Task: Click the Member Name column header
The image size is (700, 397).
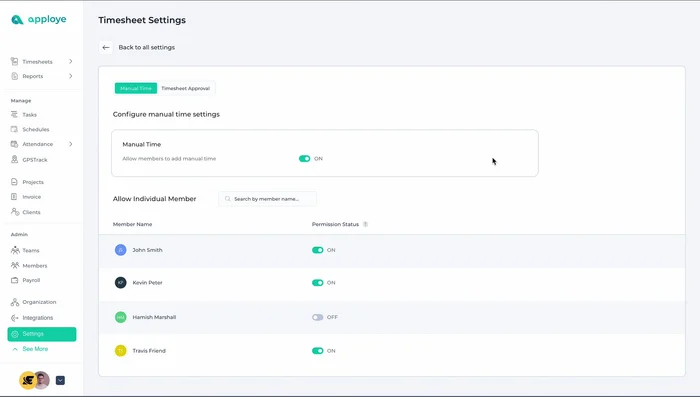Action: click(x=133, y=224)
